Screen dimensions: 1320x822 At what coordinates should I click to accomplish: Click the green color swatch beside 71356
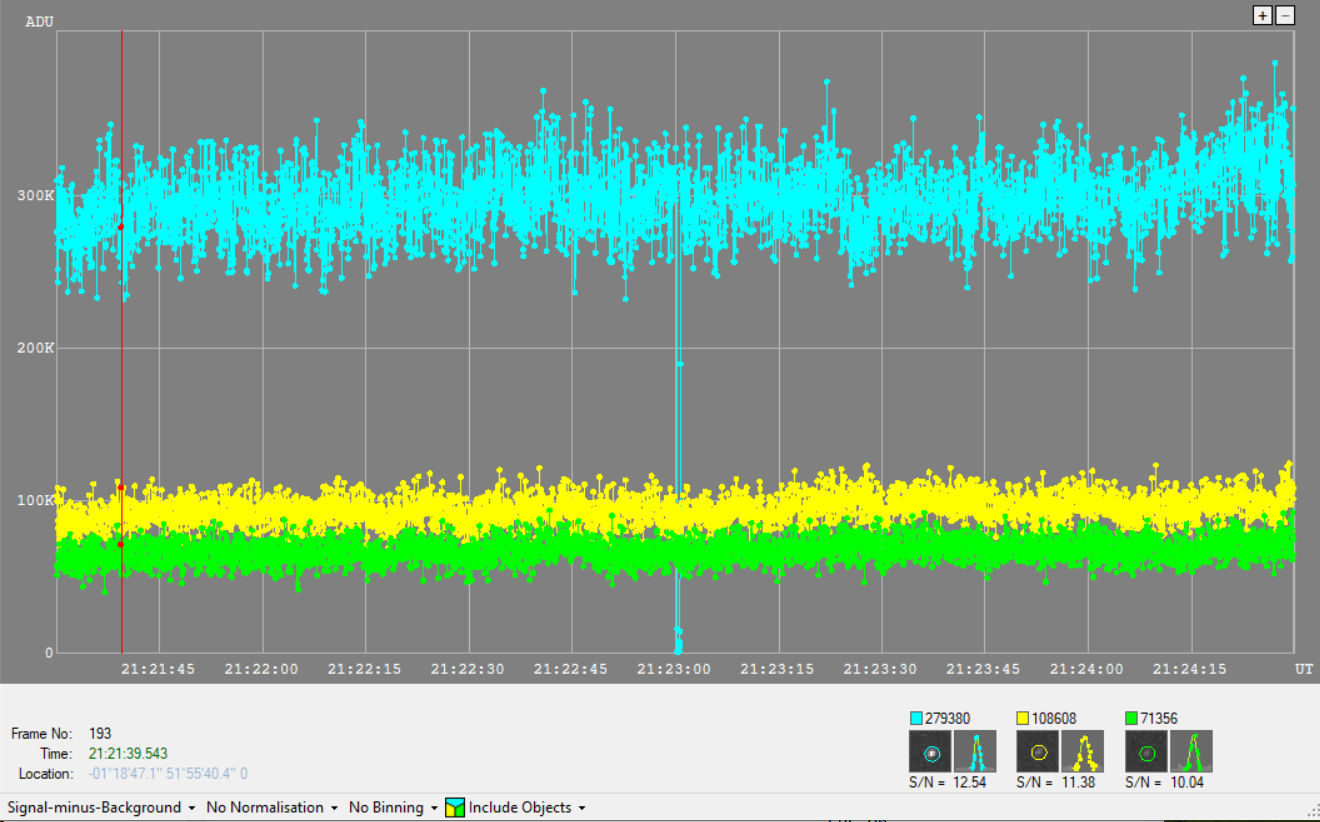(1131, 718)
